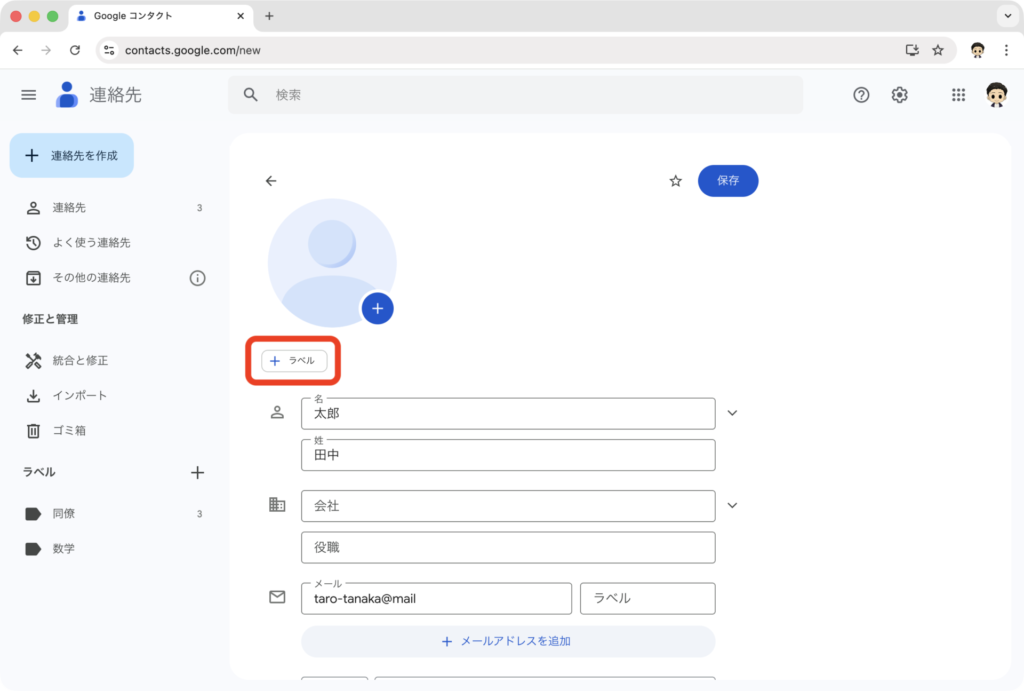This screenshot has height=691, width=1024.
Task: Click the info icon next to その他の連絡先
Action: pos(199,278)
